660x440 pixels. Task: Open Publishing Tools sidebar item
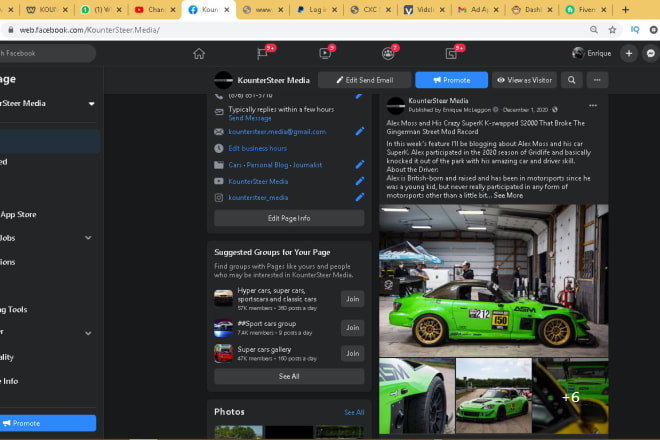pos(14,309)
